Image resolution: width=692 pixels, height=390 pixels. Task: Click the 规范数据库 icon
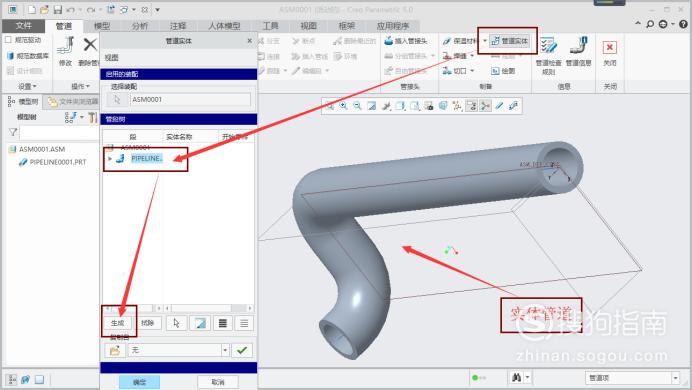(11, 56)
